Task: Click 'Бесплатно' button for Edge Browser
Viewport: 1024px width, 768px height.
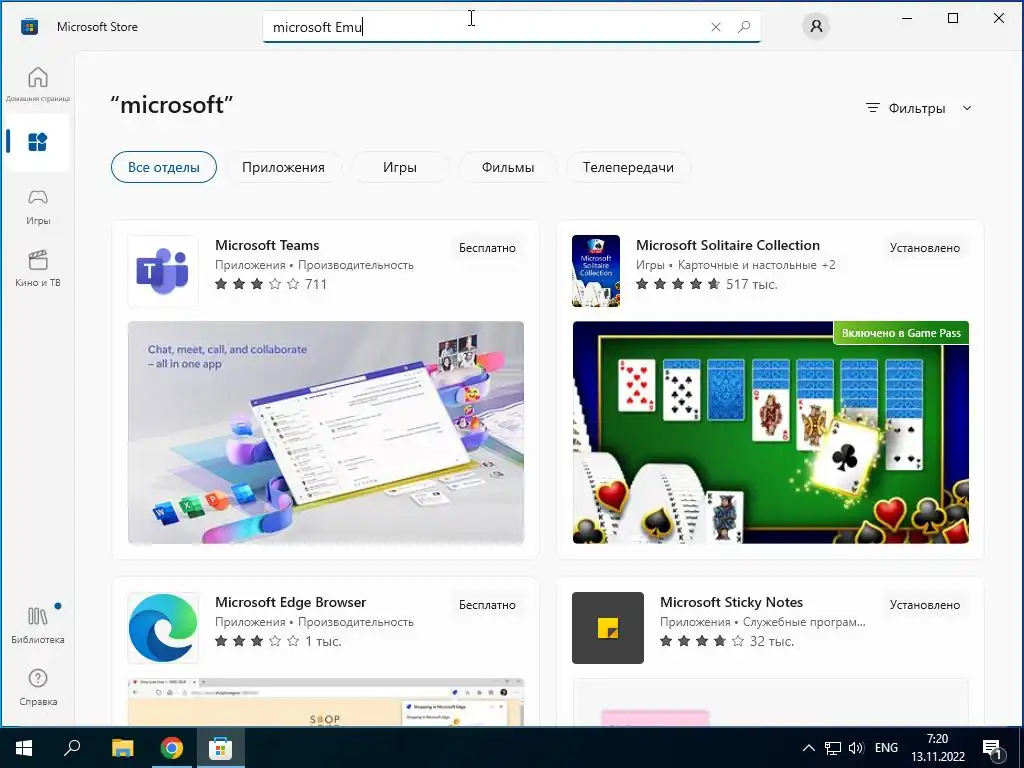Action: pos(487,605)
